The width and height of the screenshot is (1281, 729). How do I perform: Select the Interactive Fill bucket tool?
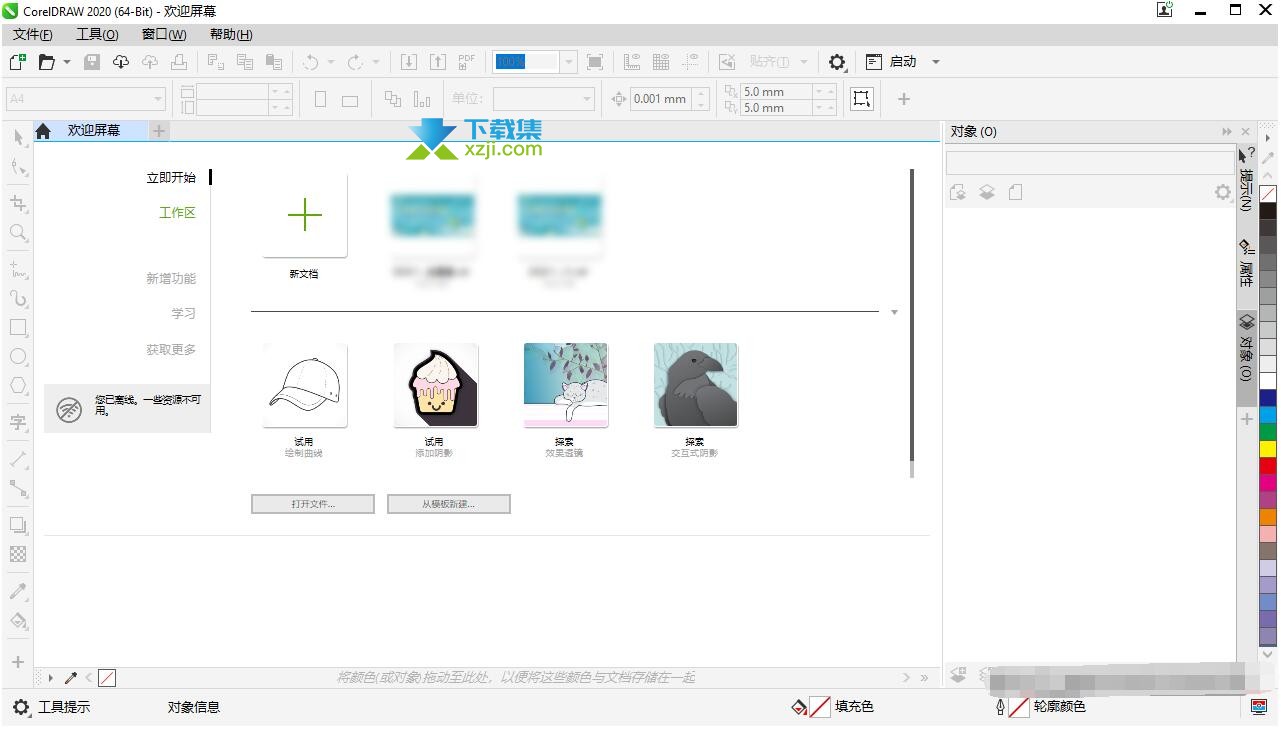pos(18,621)
